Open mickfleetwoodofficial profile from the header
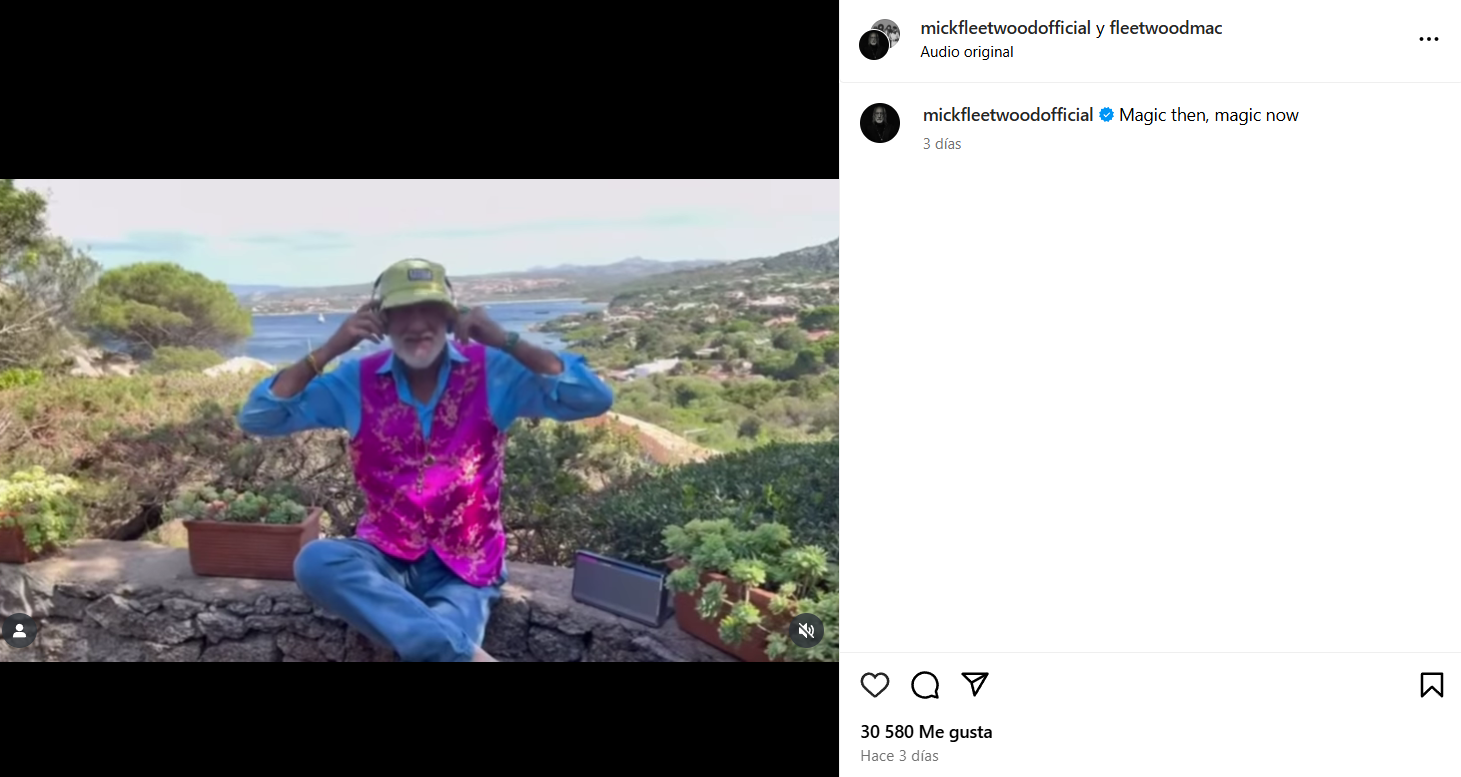The height and width of the screenshot is (777, 1461). pos(1005,28)
